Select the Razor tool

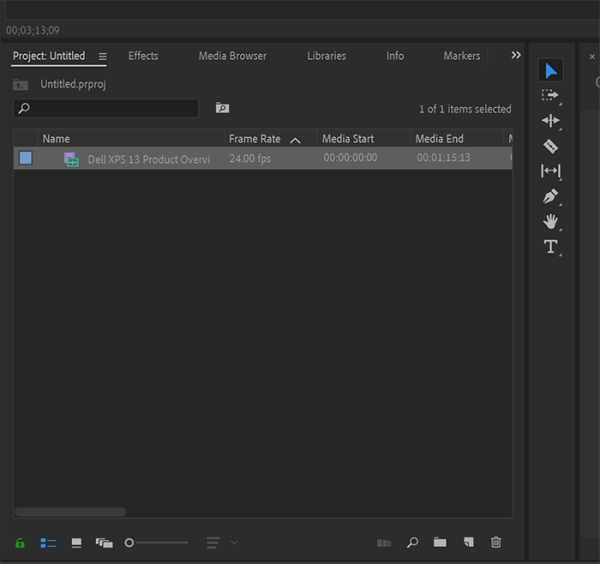tap(551, 146)
